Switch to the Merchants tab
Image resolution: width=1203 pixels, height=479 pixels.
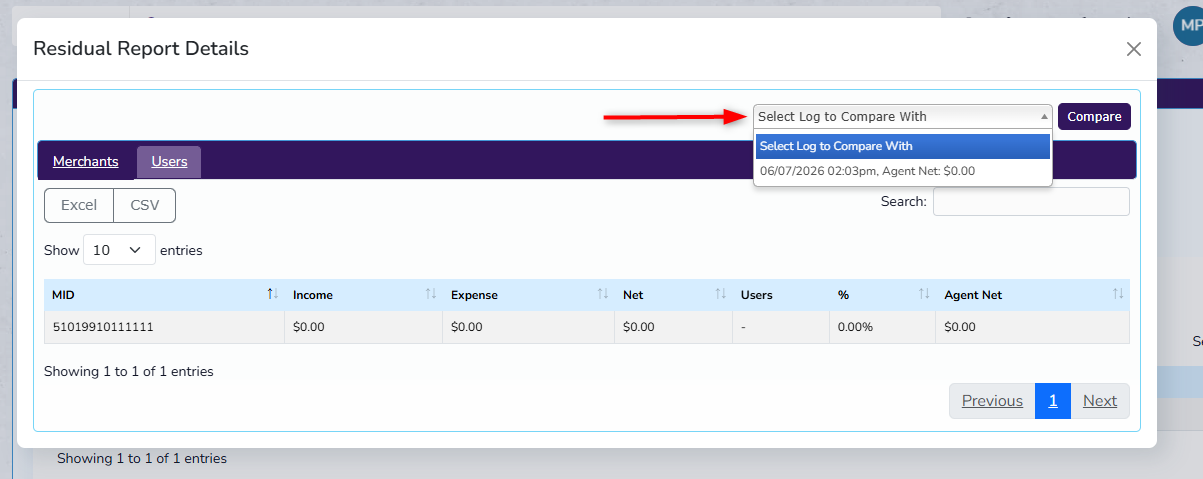(86, 161)
